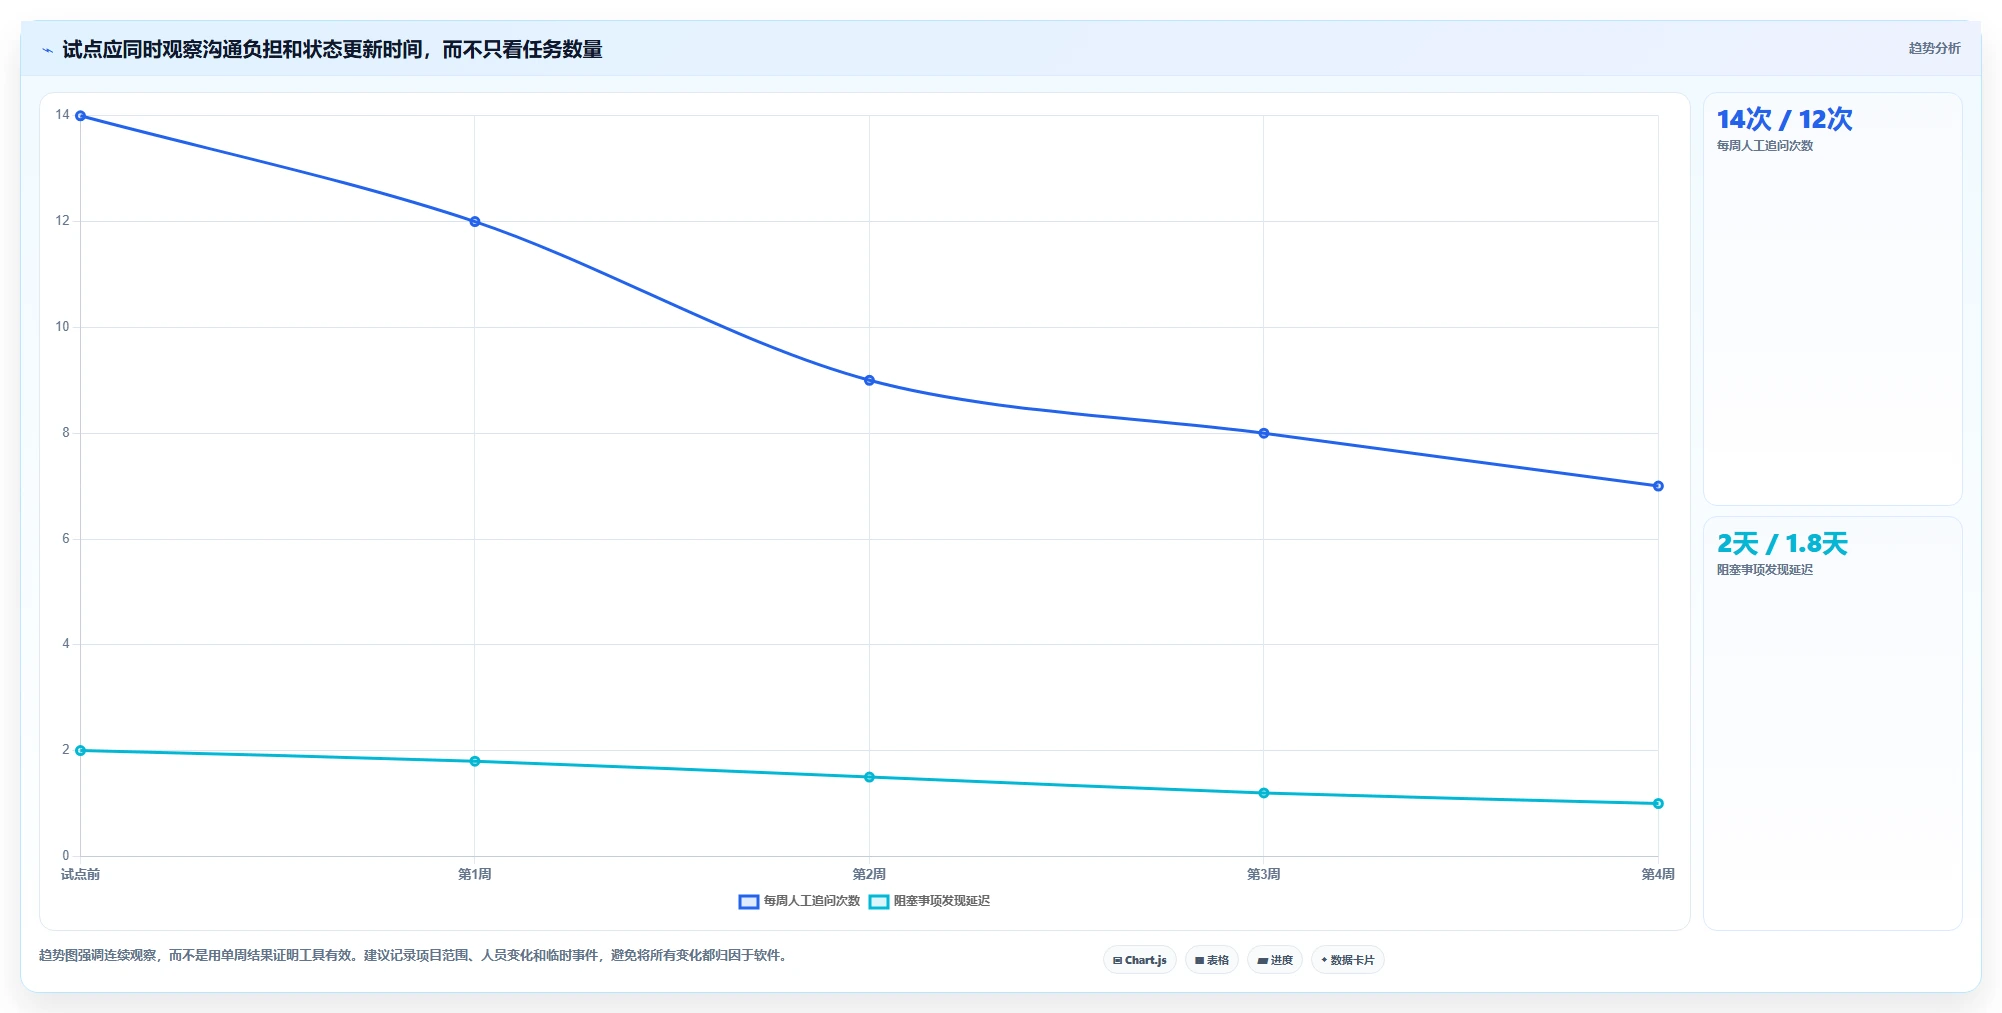2002x1013 pixels.
Task: Click x-axis label 第1周
Action: point(475,874)
